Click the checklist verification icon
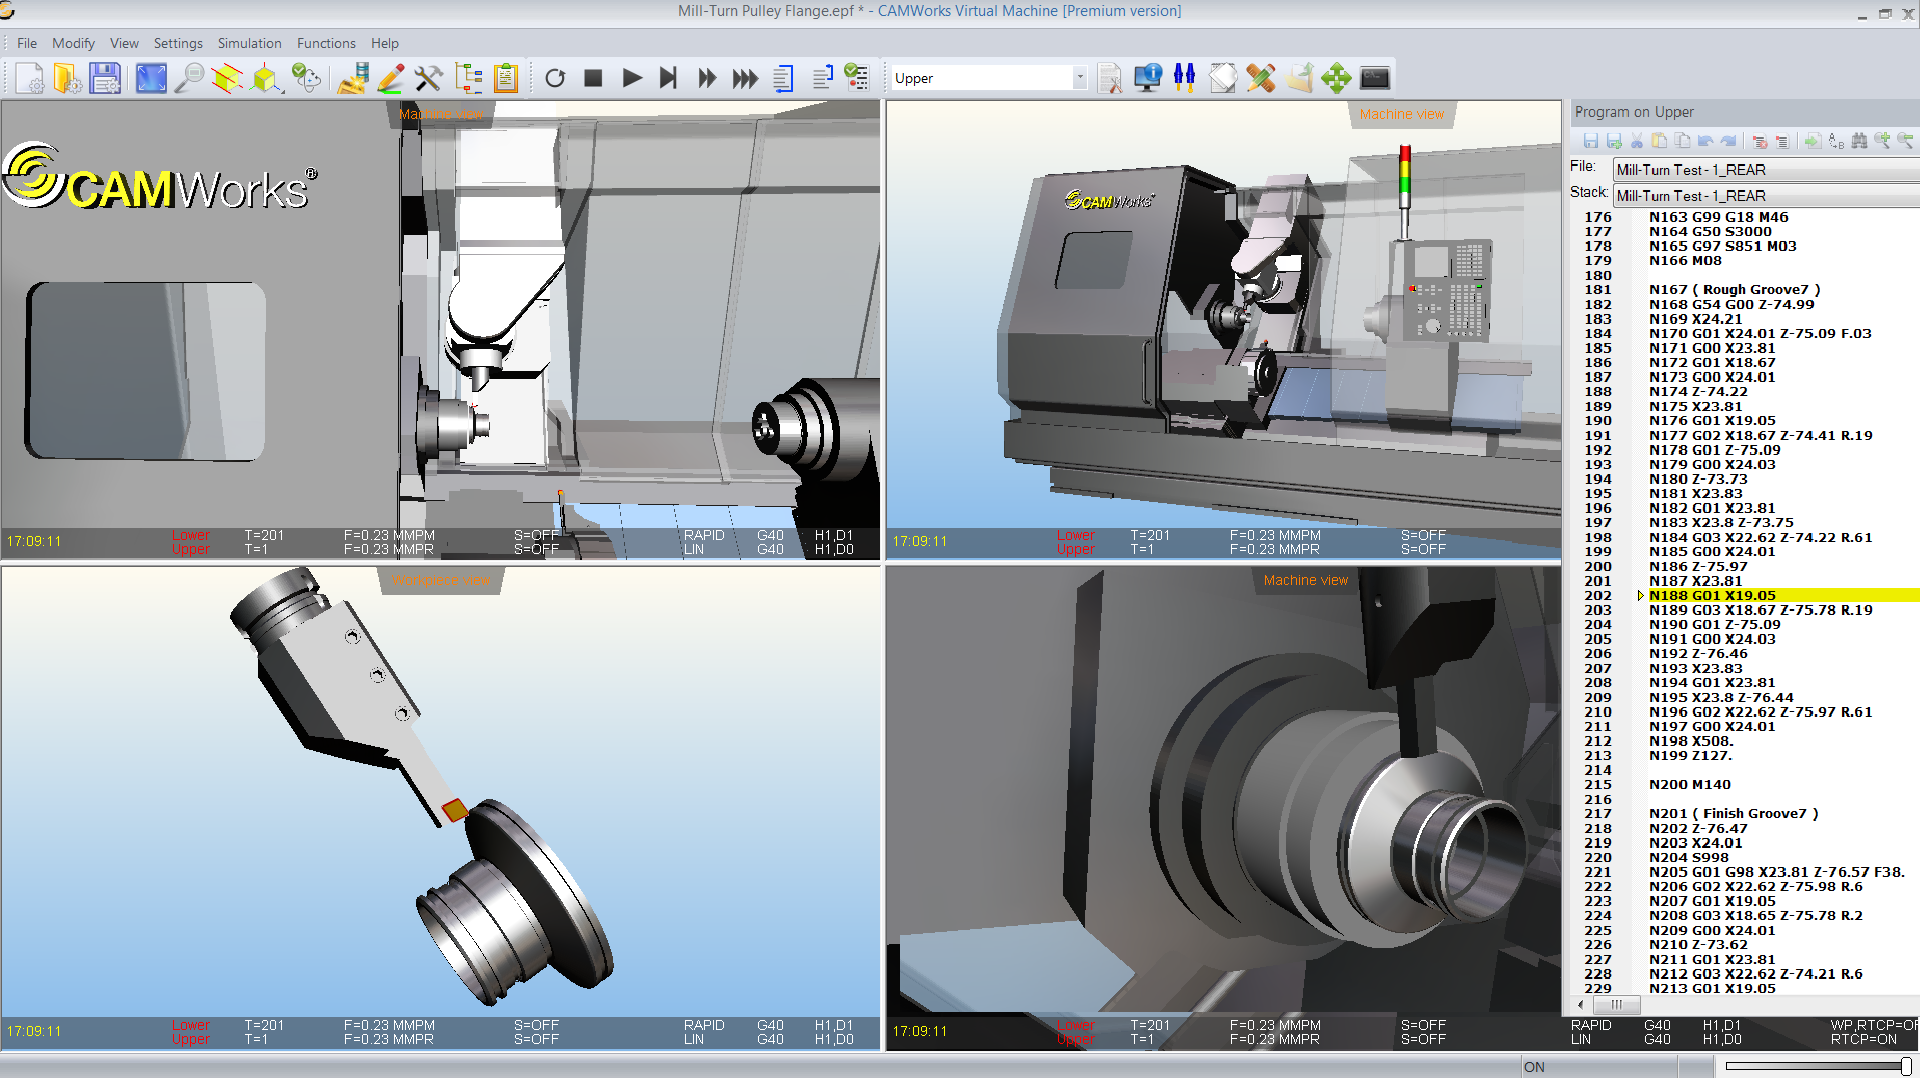The image size is (1920, 1078). point(857,78)
